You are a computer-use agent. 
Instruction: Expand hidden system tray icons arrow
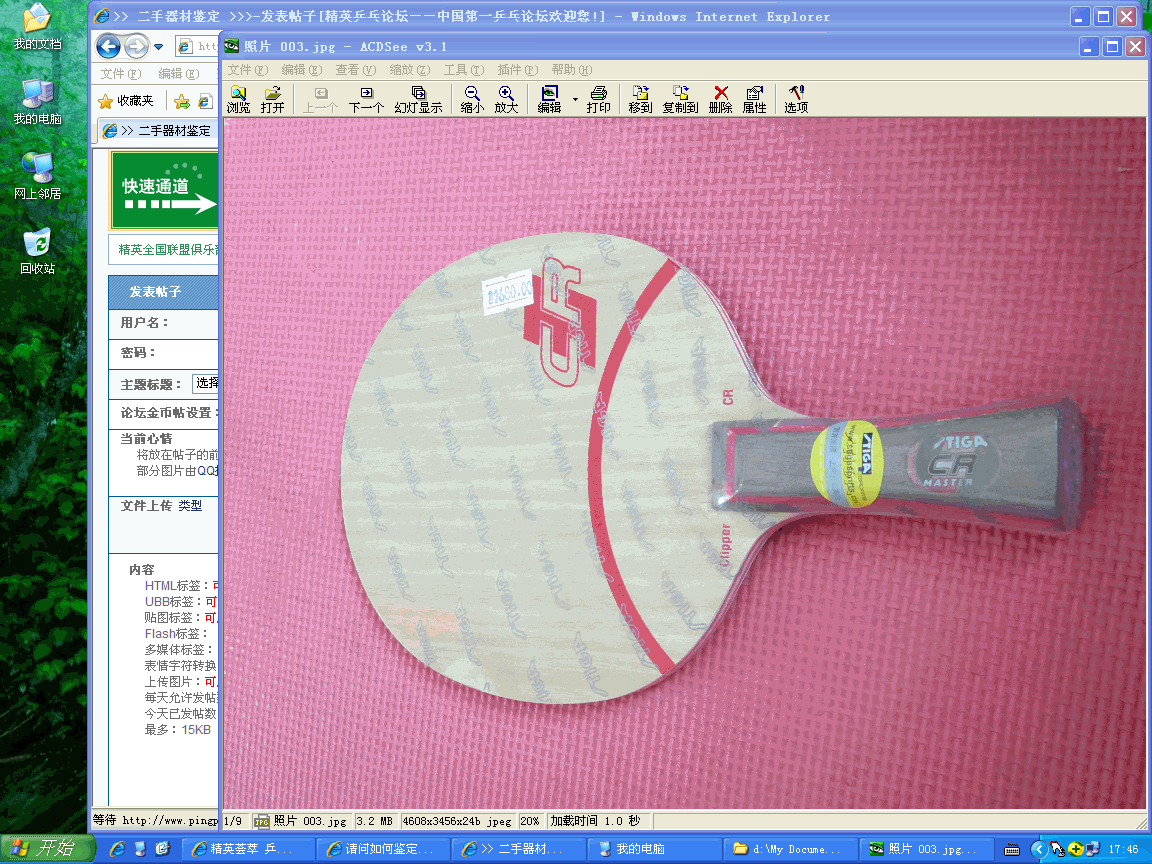(x=1038, y=849)
